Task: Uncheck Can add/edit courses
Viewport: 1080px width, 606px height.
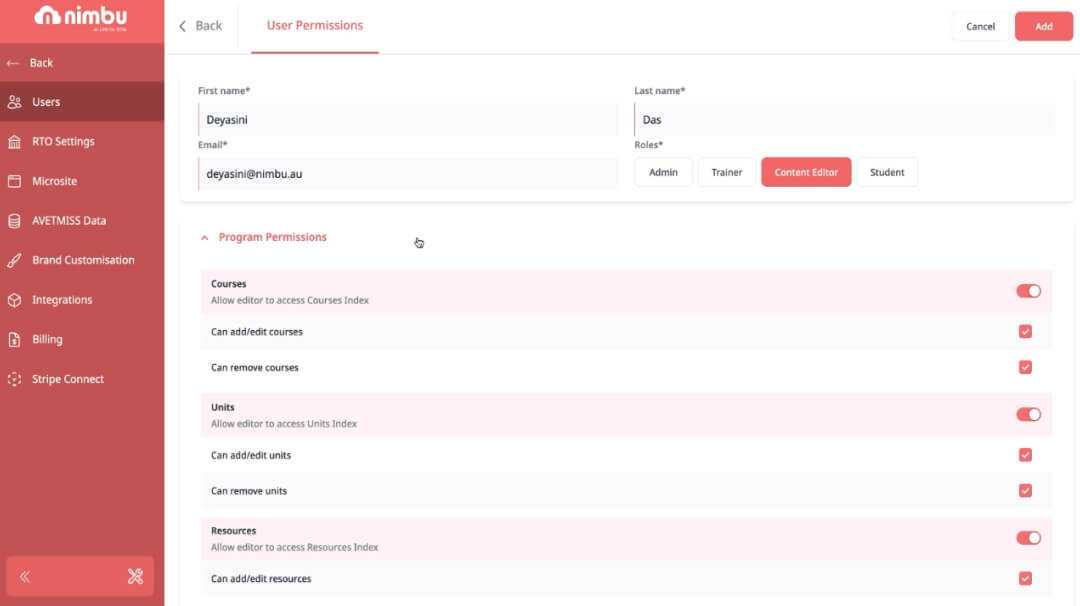Action: 1025,330
